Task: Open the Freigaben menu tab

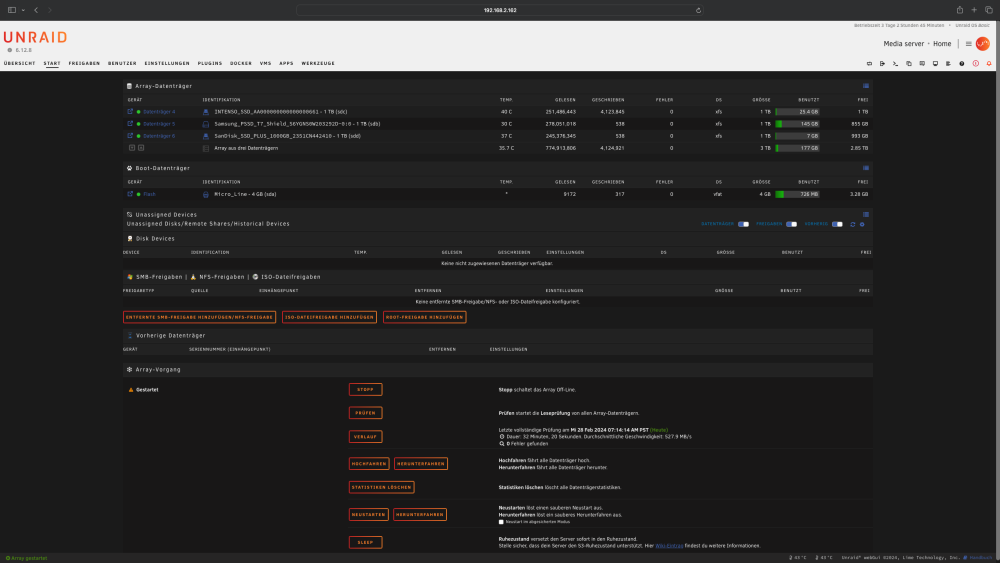Action: [84, 64]
